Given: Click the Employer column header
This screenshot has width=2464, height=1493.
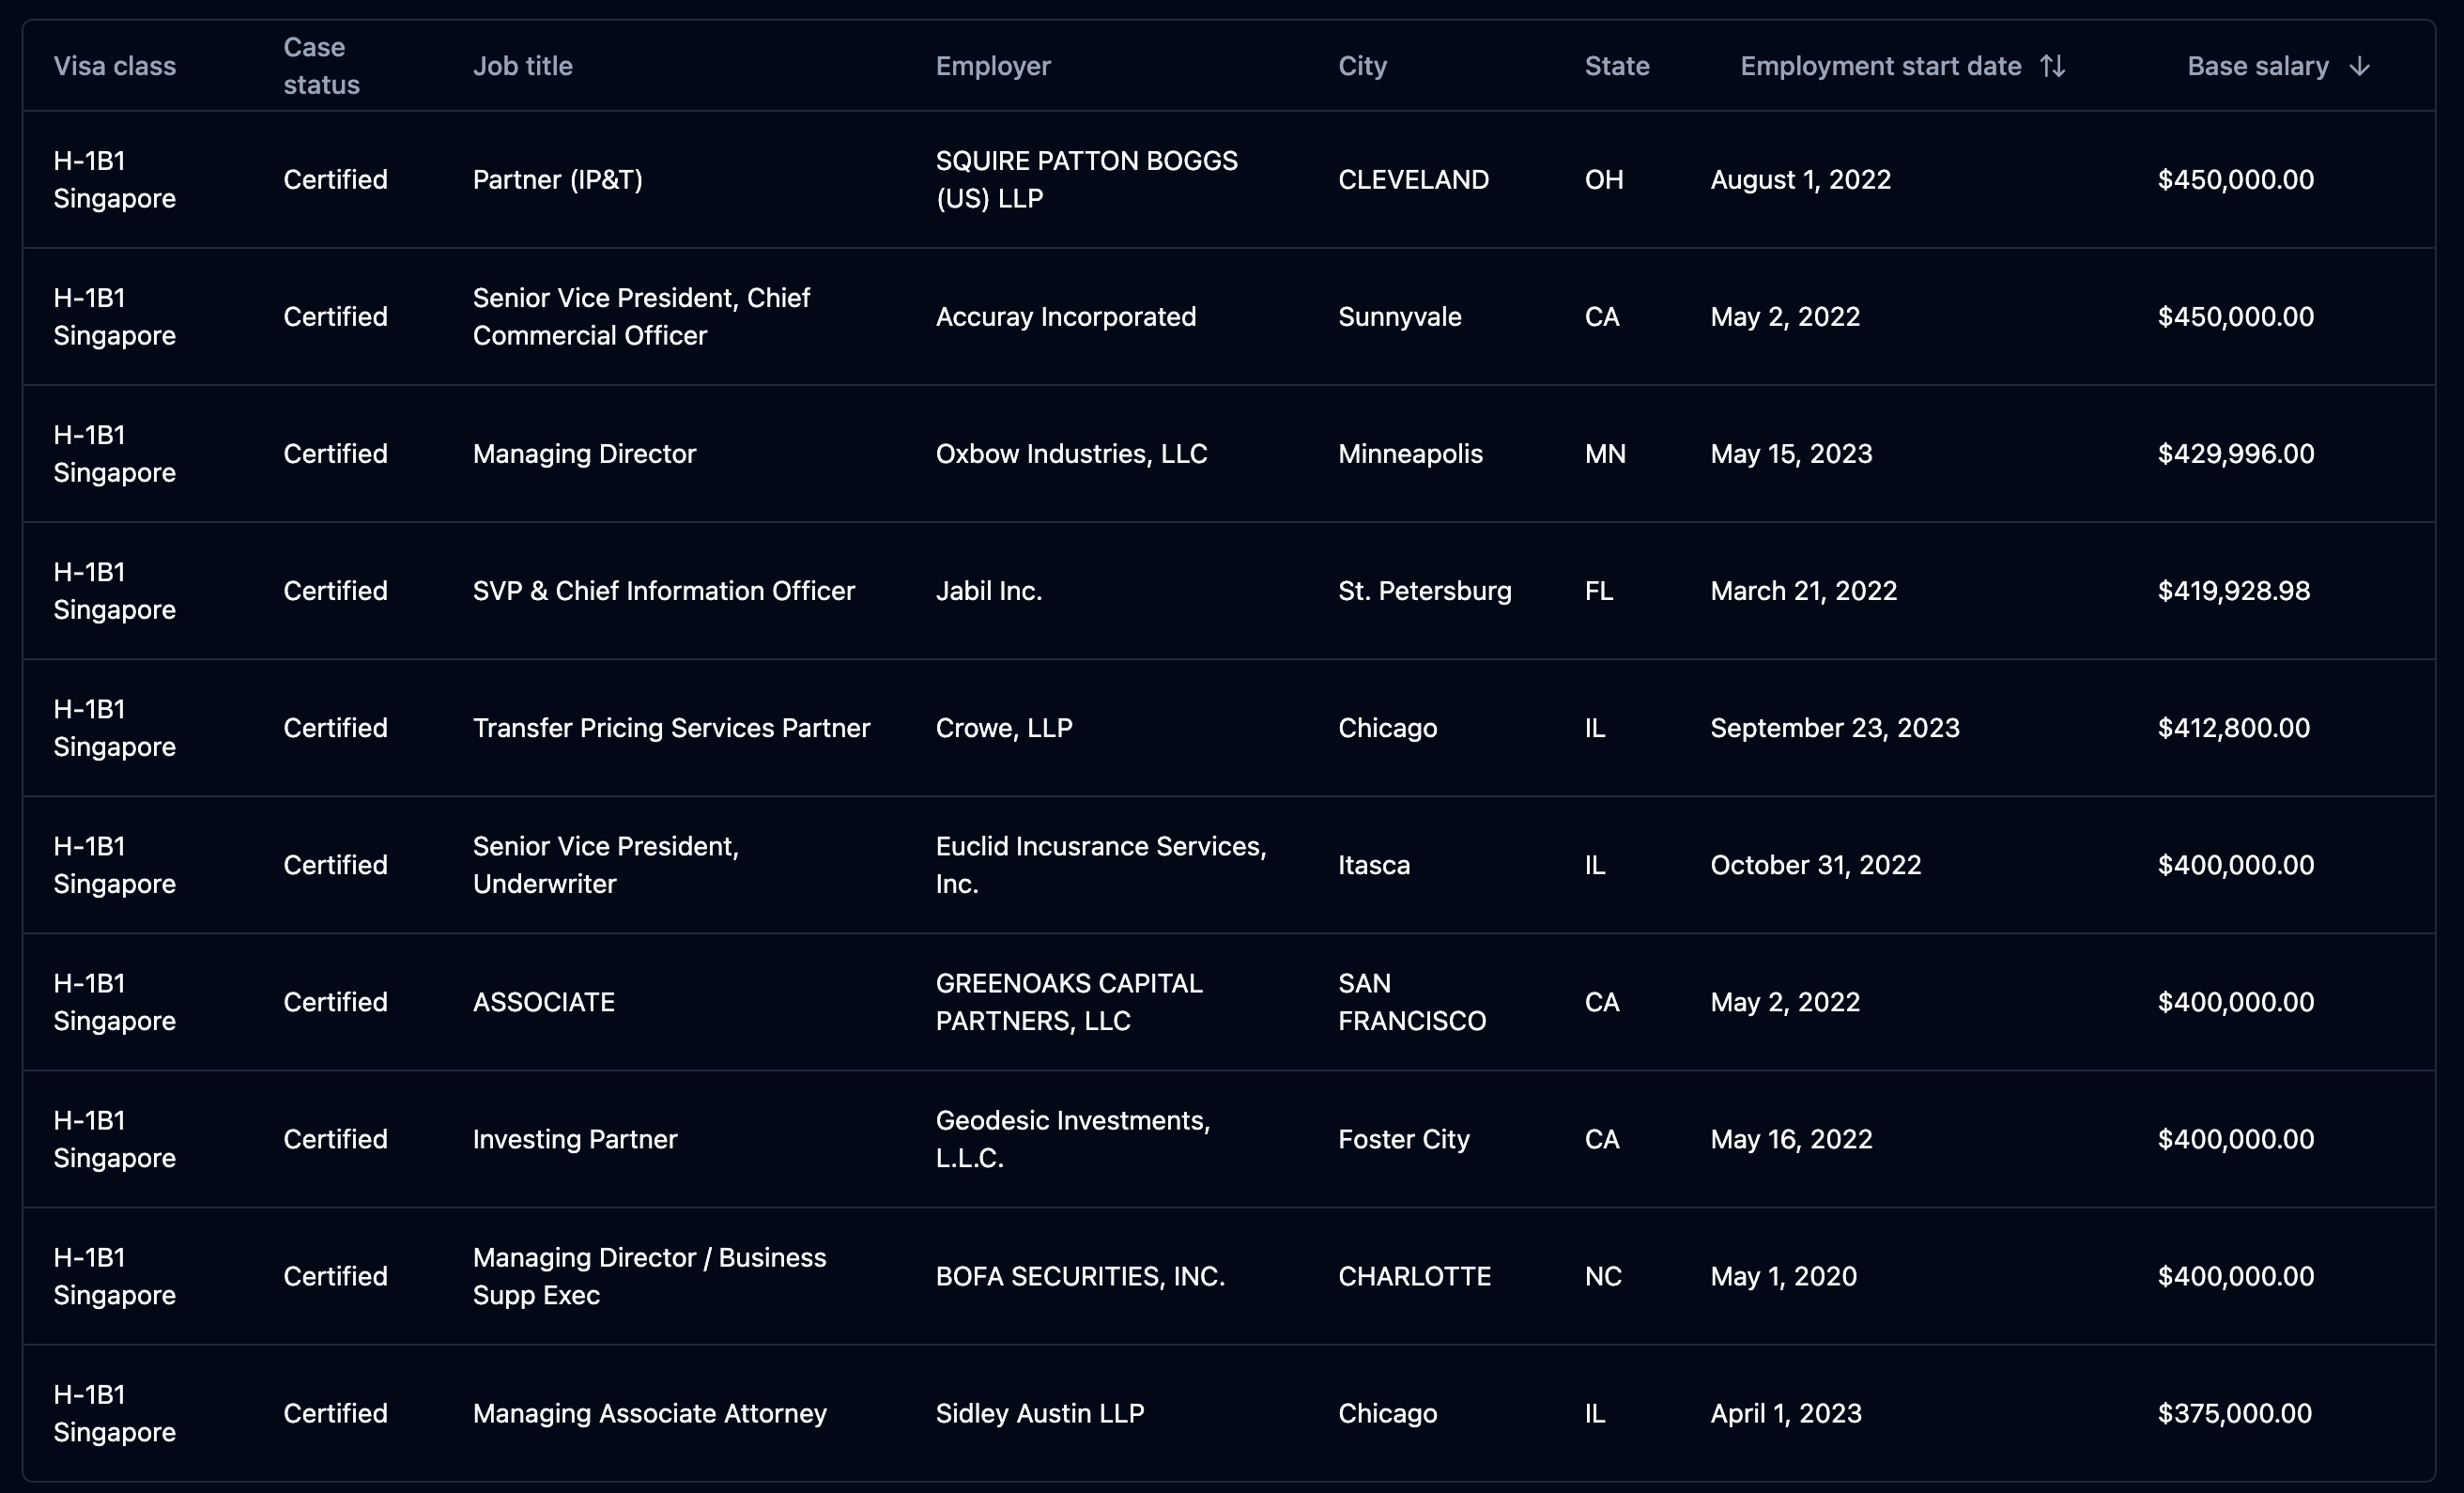Looking at the screenshot, I should point(993,66).
